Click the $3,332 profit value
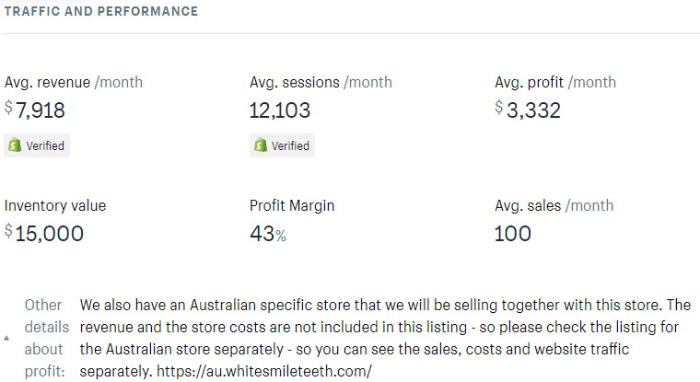Screen dimensions: 700x382 pos(528,110)
